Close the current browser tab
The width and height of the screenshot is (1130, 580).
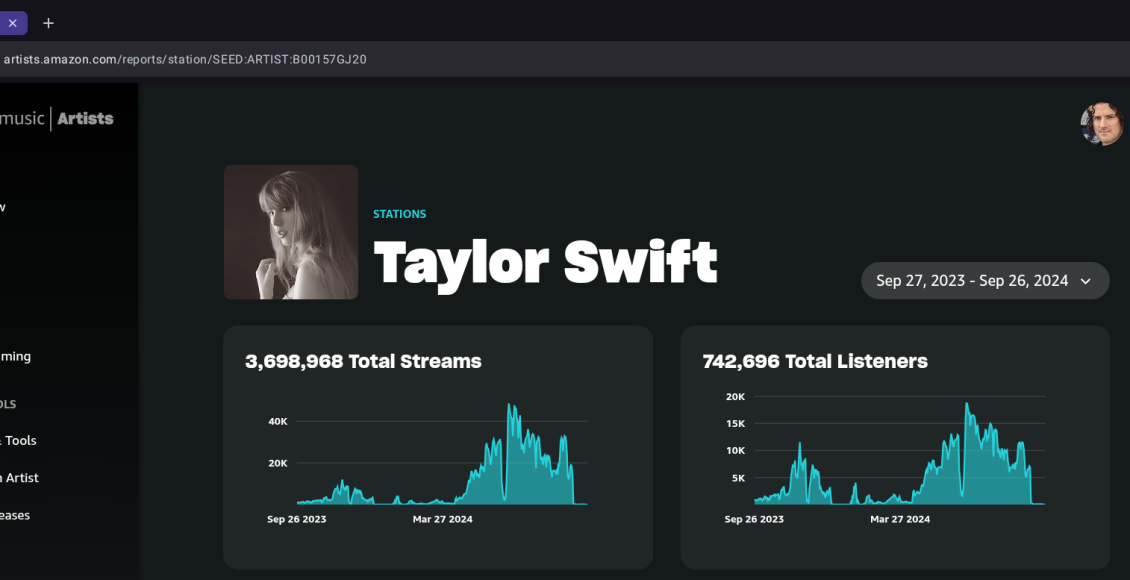[13, 23]
